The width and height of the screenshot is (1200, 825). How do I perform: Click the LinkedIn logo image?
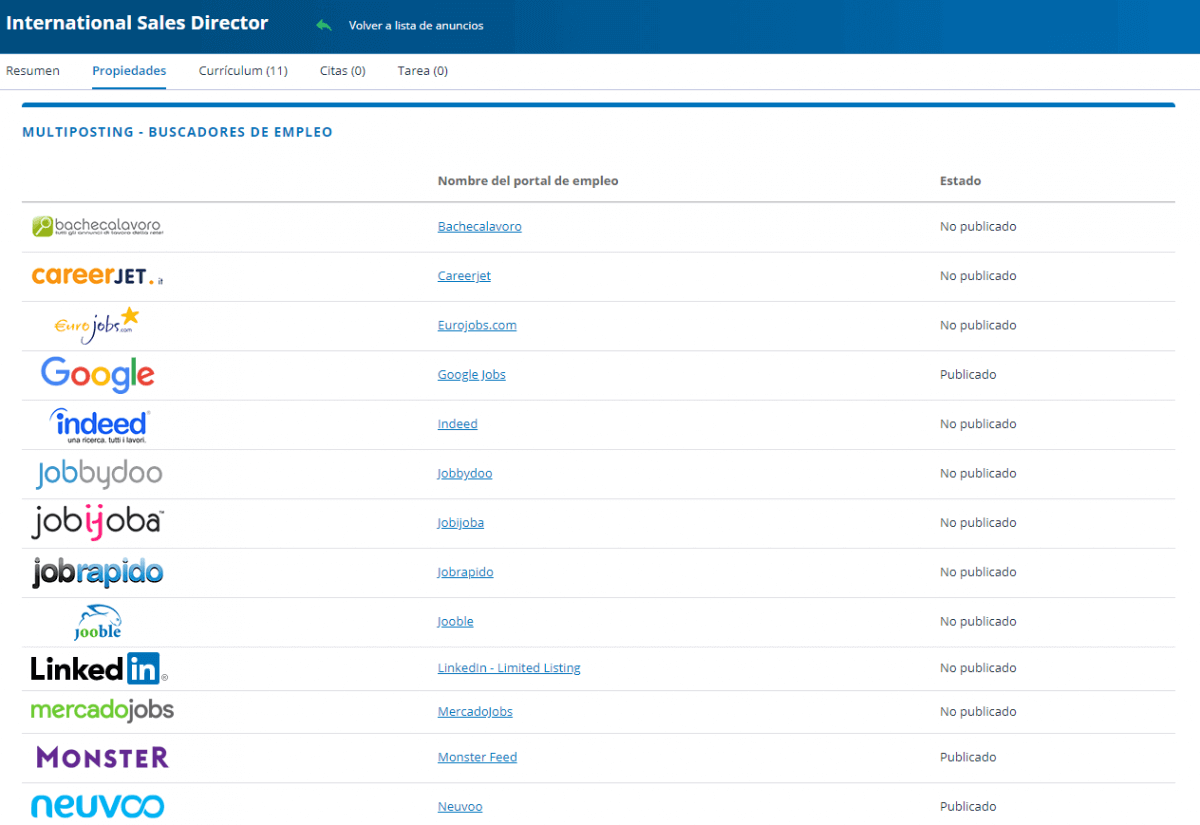98,668
